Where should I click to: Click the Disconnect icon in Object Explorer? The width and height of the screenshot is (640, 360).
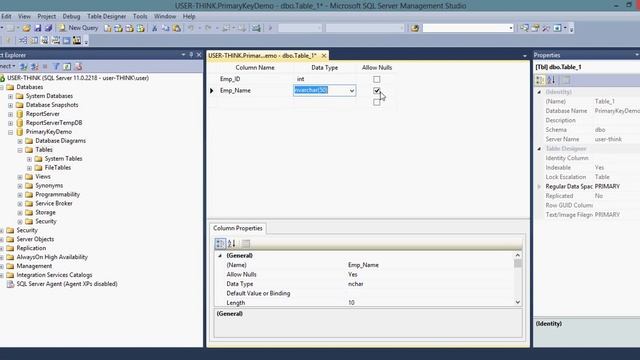click(35, 67)
